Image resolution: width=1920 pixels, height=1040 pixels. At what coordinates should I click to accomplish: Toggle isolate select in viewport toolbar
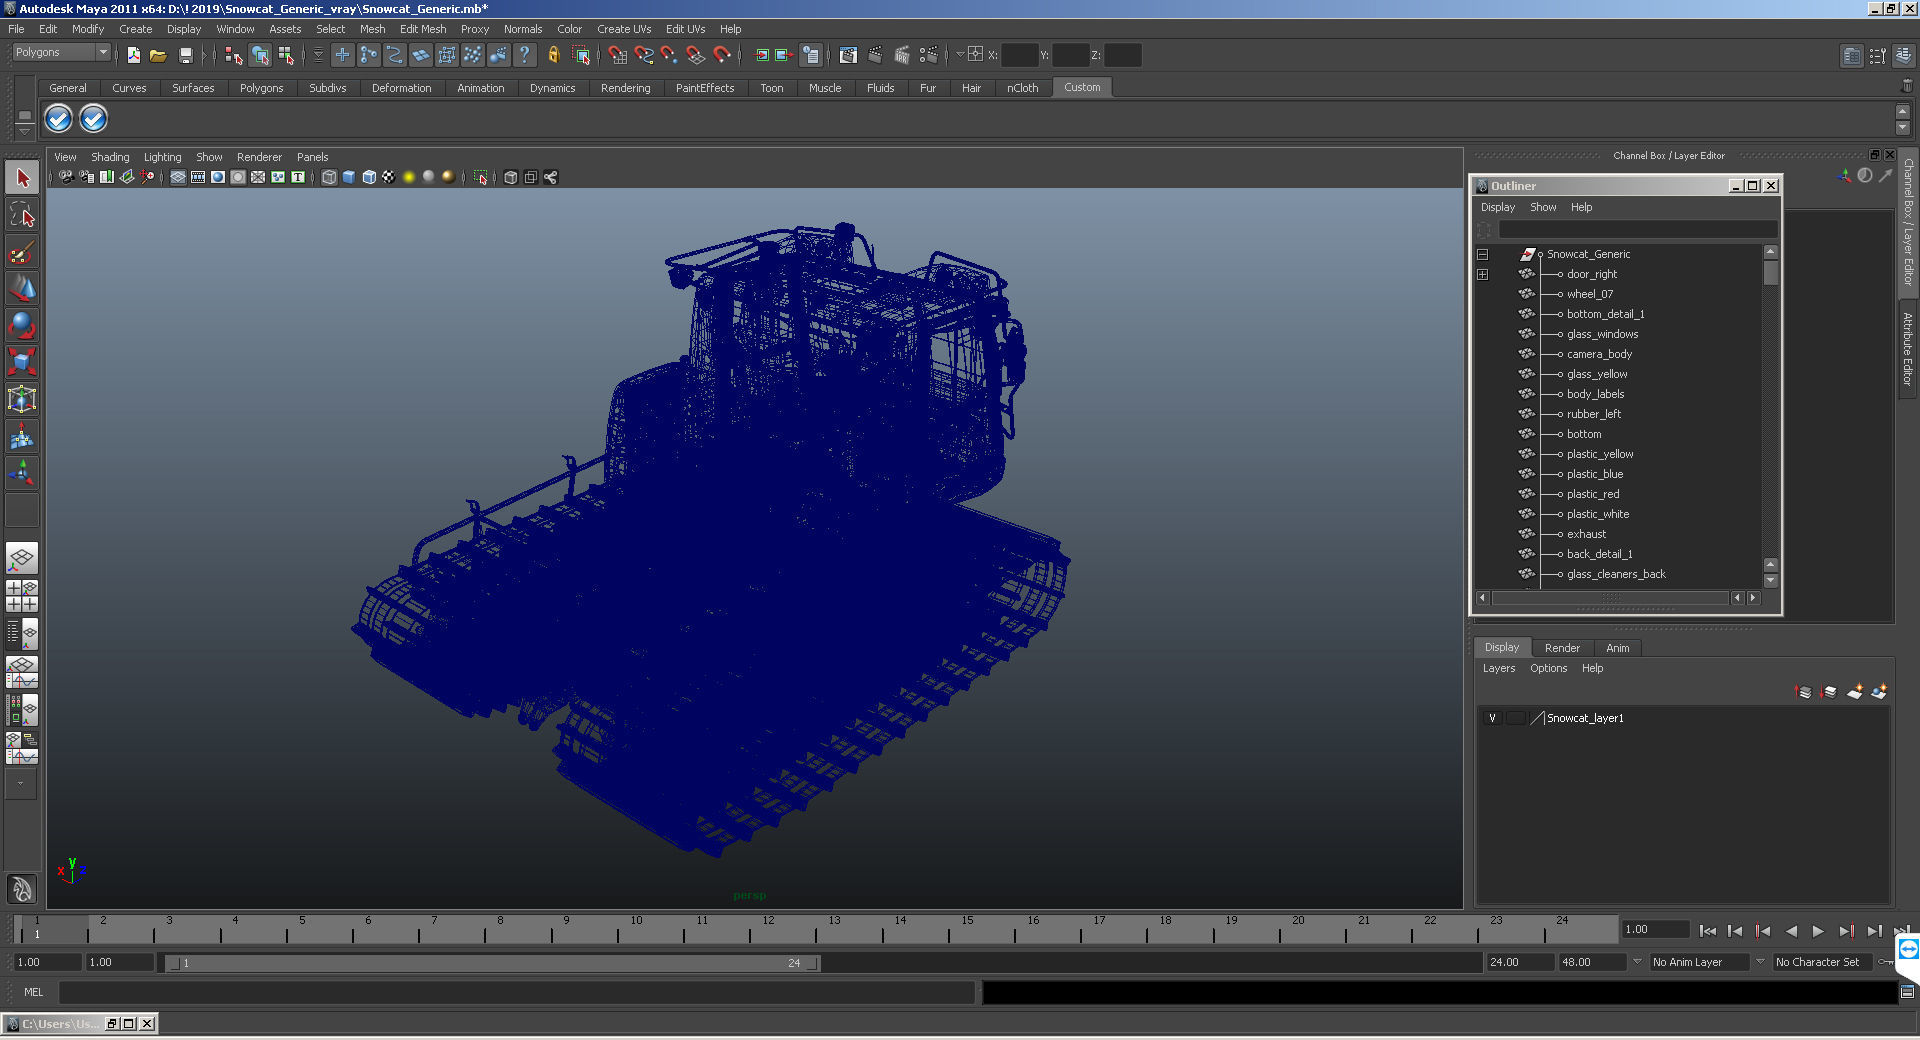coord(481,177)
